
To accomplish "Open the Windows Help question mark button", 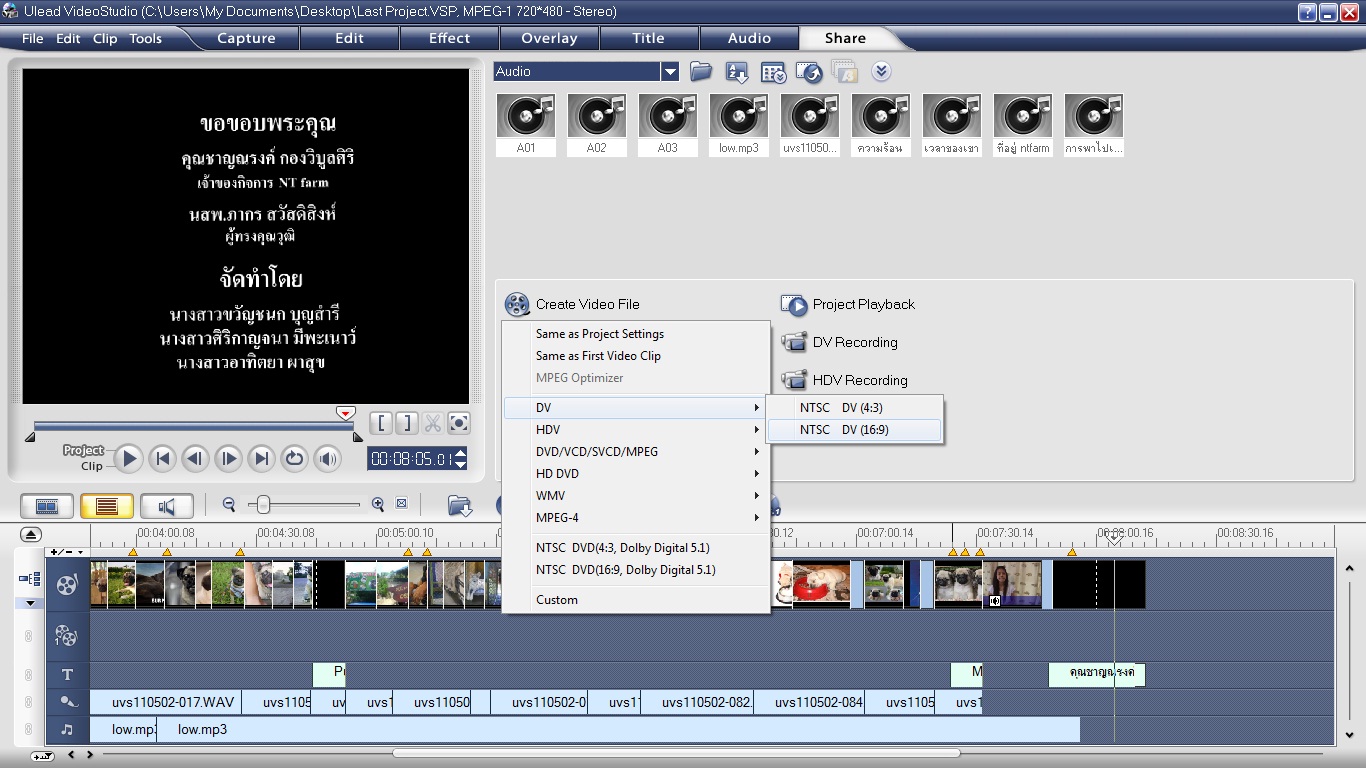I will tap(1308, 12).
